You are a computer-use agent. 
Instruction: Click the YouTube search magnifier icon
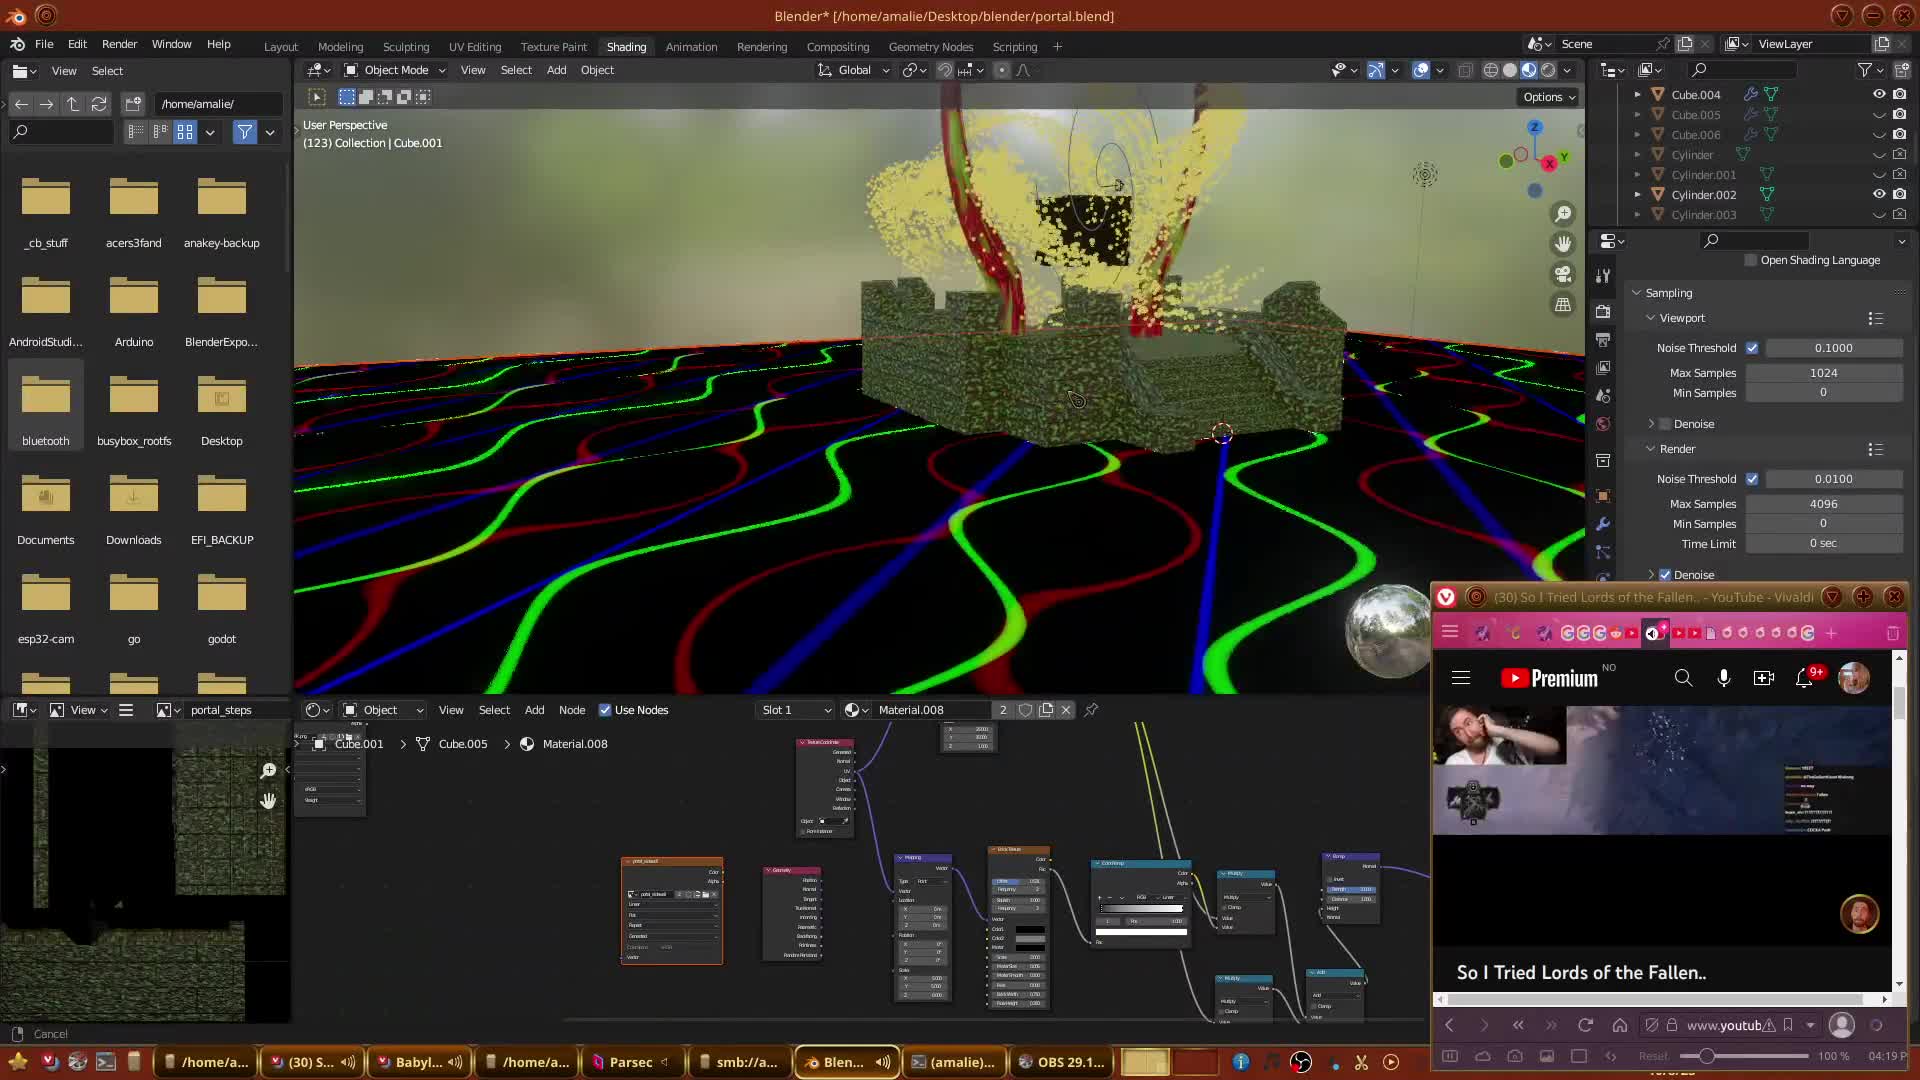point(1683,678)
